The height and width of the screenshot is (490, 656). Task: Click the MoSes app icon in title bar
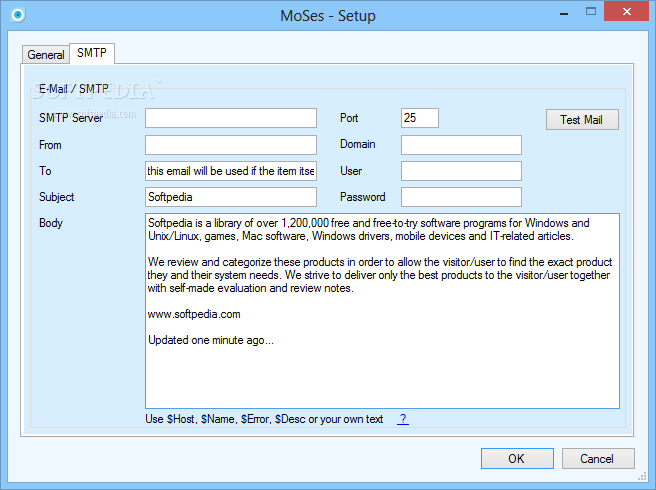coord(18,15)
